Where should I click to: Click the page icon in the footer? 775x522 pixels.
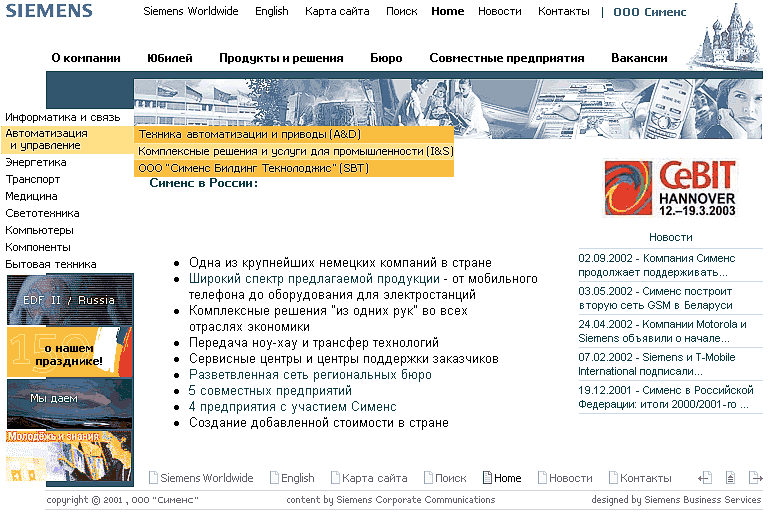tap(731, 478)
